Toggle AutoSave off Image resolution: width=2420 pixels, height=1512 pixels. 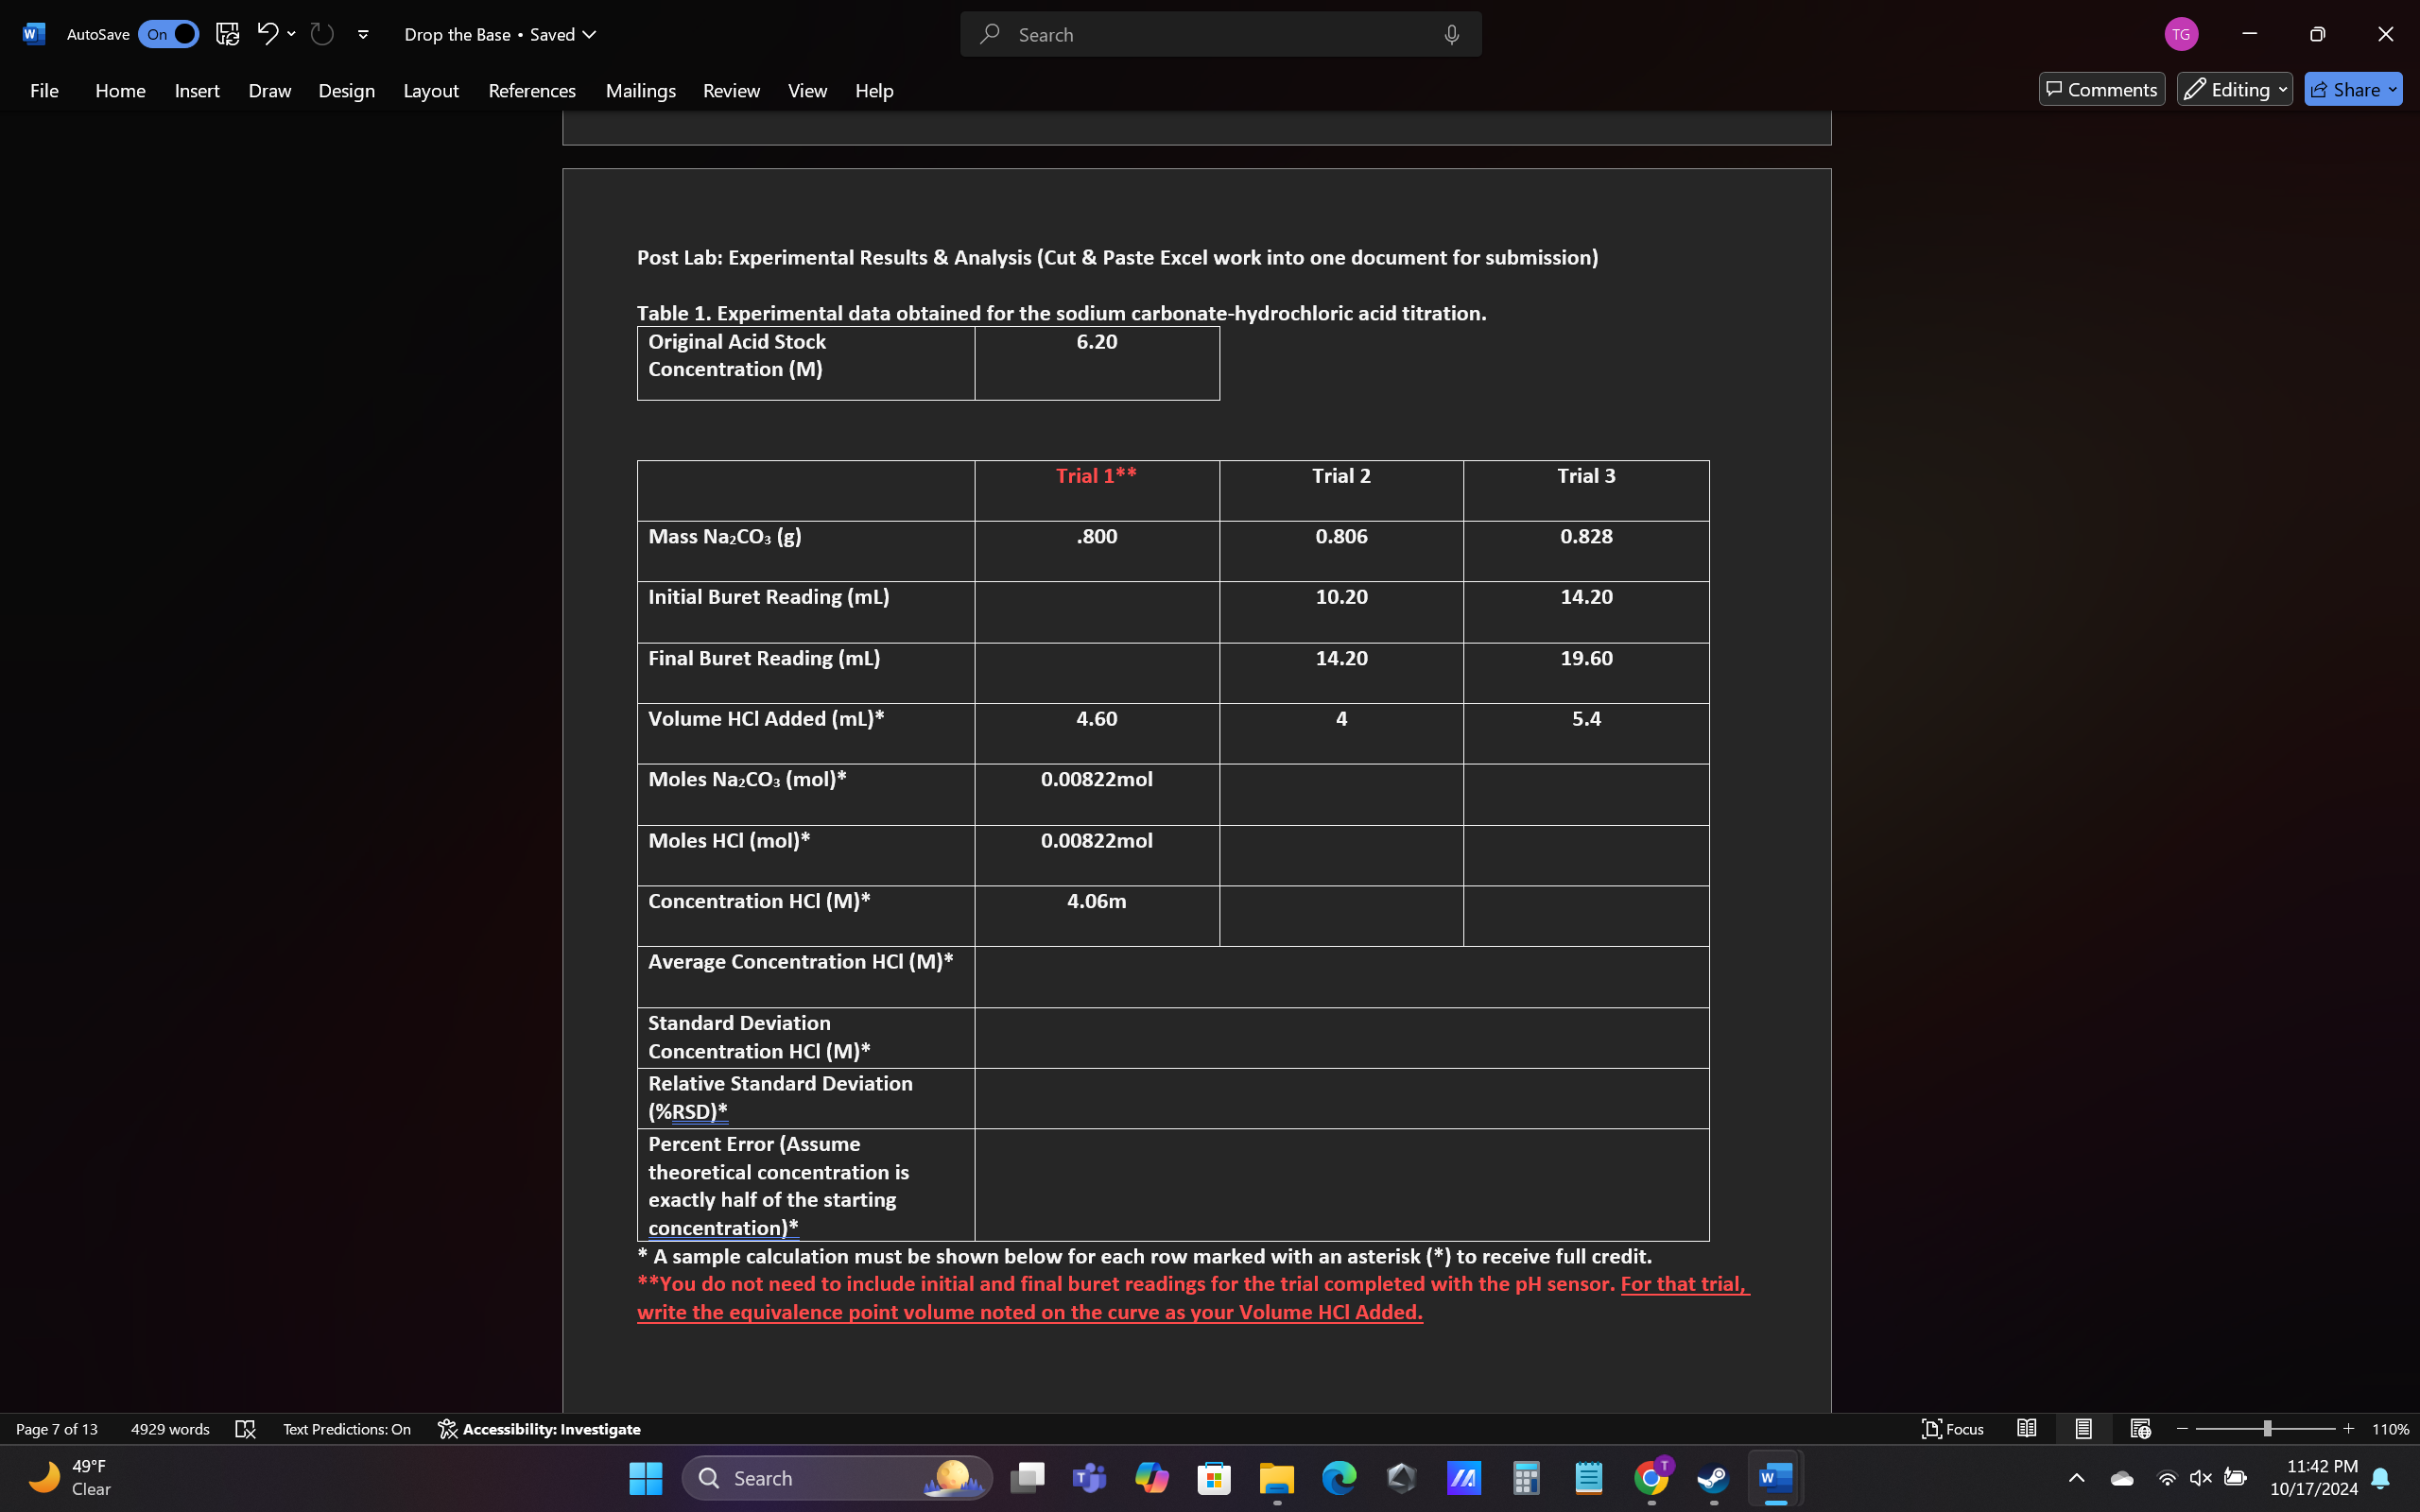pos(168,33)
